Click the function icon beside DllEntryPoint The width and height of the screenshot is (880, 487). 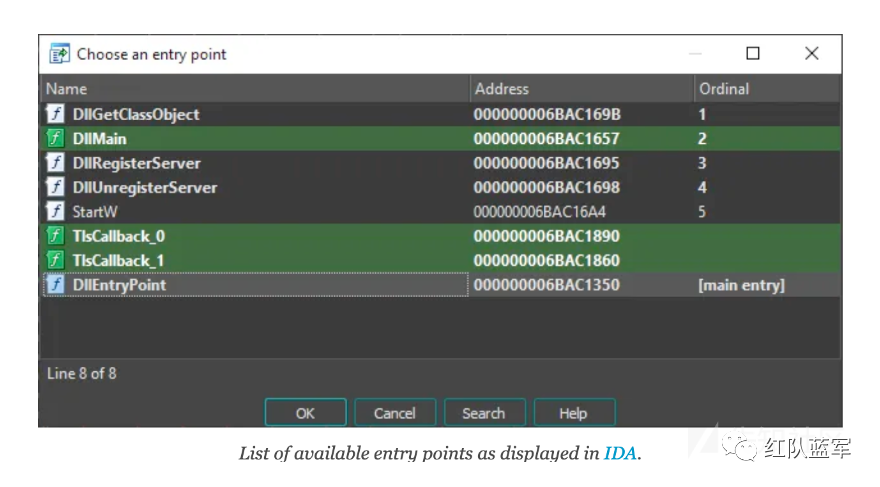pos(55,284)
